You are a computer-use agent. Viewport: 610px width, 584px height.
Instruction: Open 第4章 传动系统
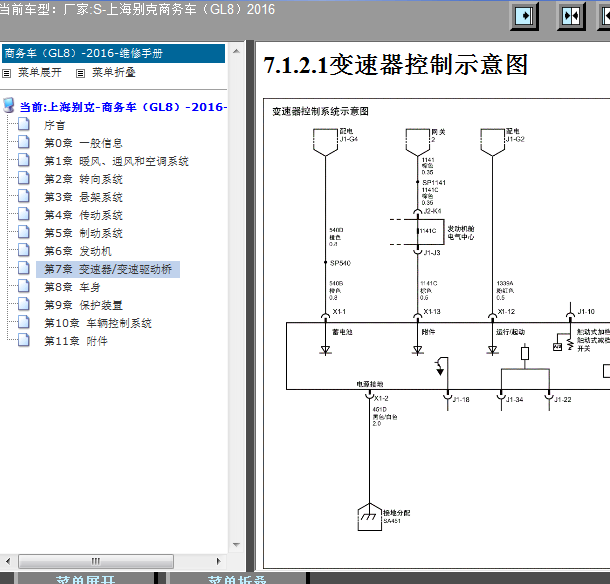(x=83, y=215)
